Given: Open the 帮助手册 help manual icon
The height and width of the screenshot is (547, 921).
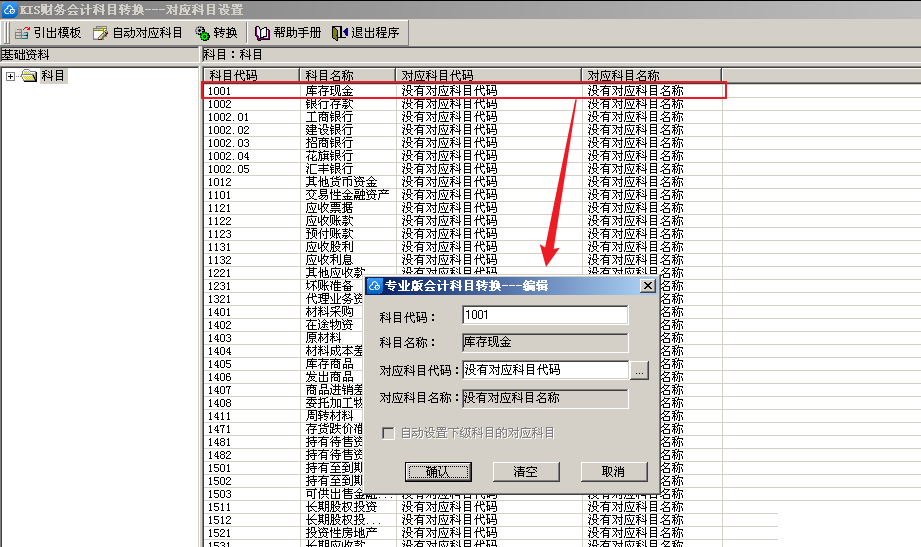Looking at the screenshot, I should [263, 33].
